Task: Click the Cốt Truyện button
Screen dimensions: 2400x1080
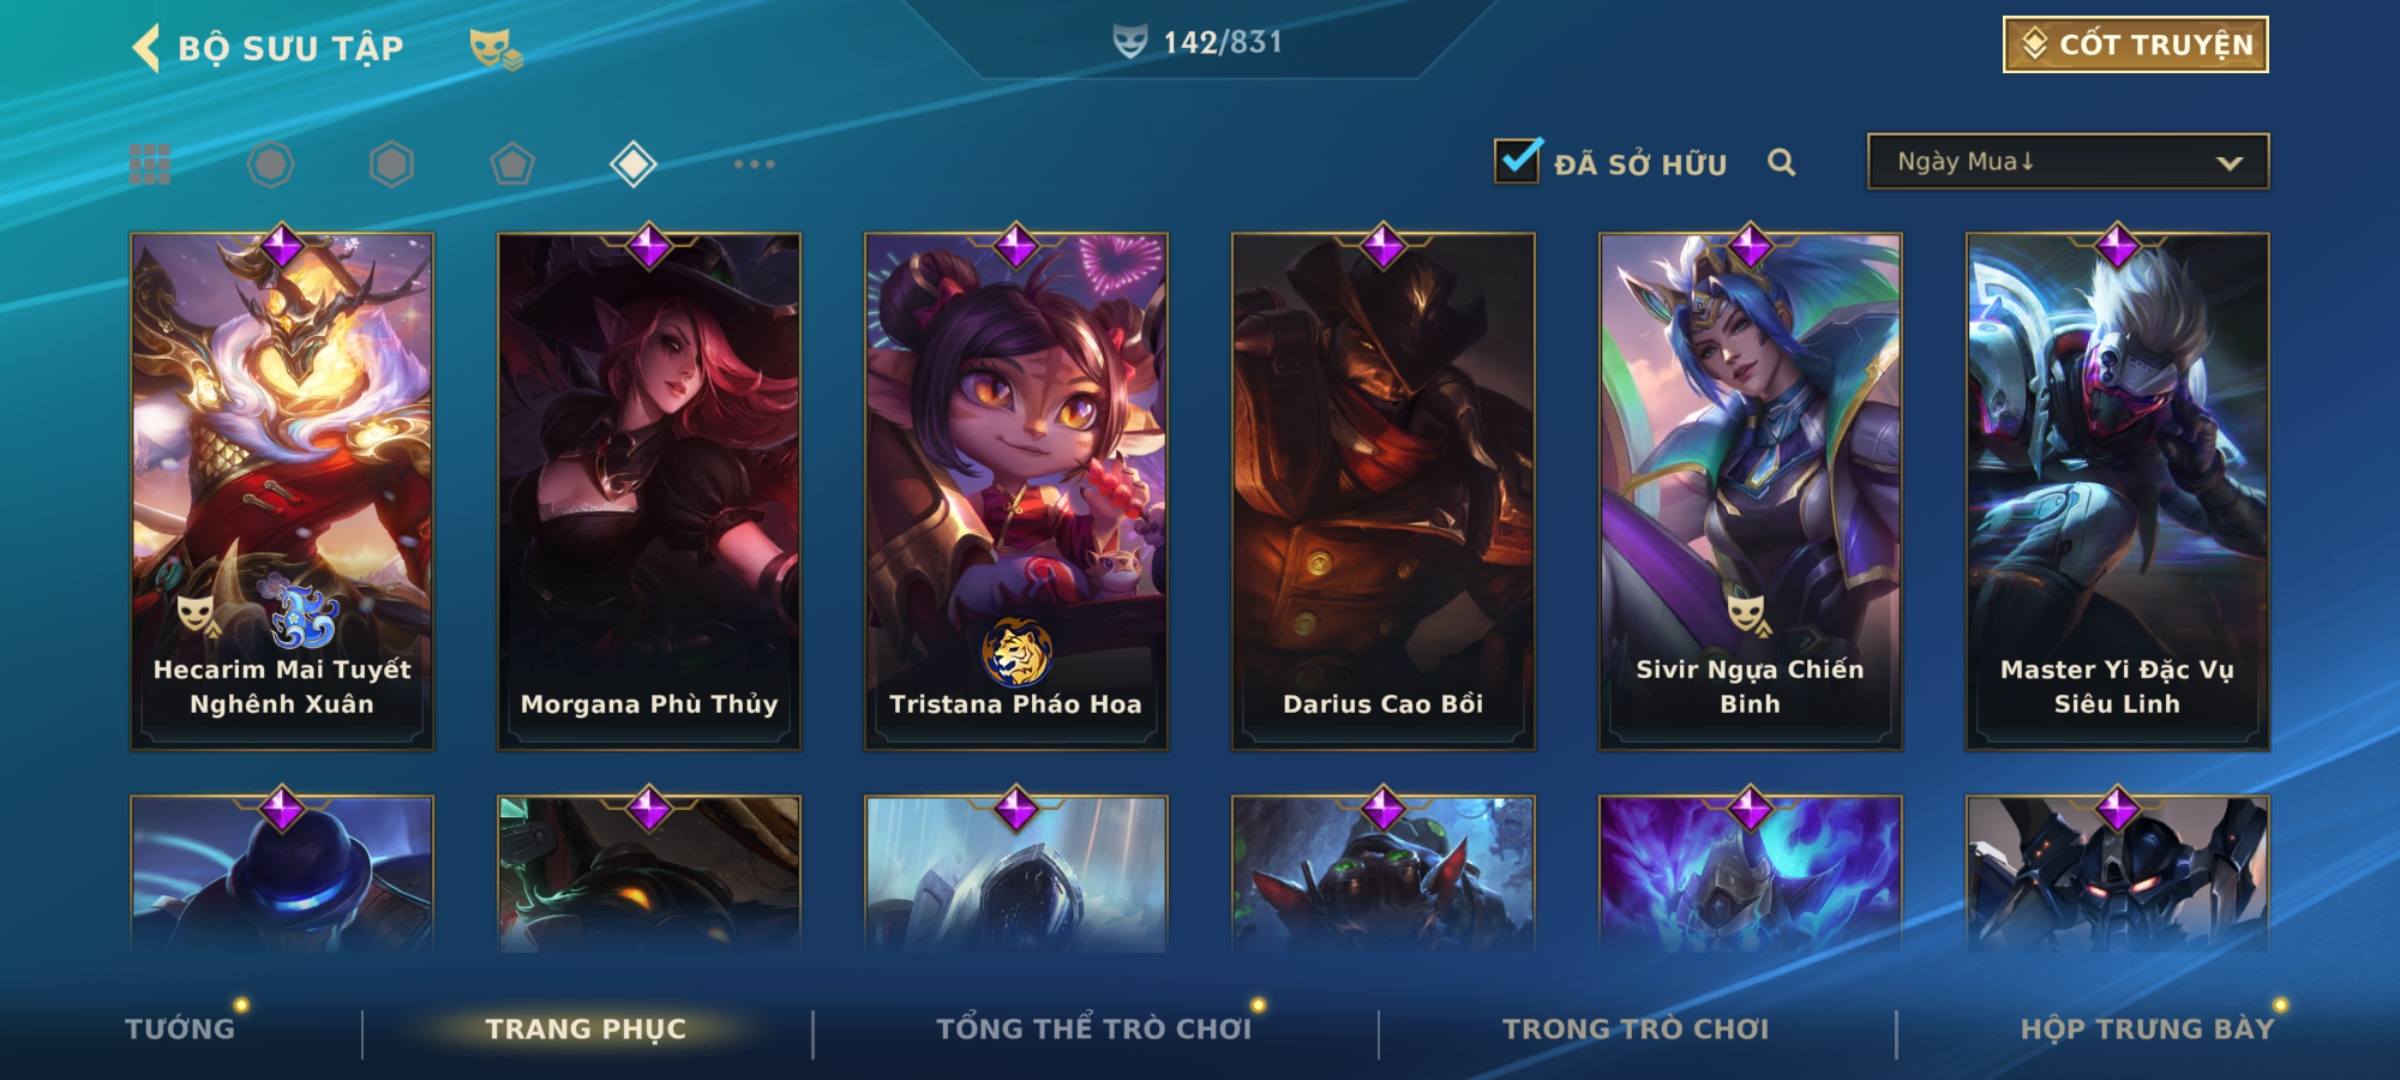Action: tap(2135, 45)
